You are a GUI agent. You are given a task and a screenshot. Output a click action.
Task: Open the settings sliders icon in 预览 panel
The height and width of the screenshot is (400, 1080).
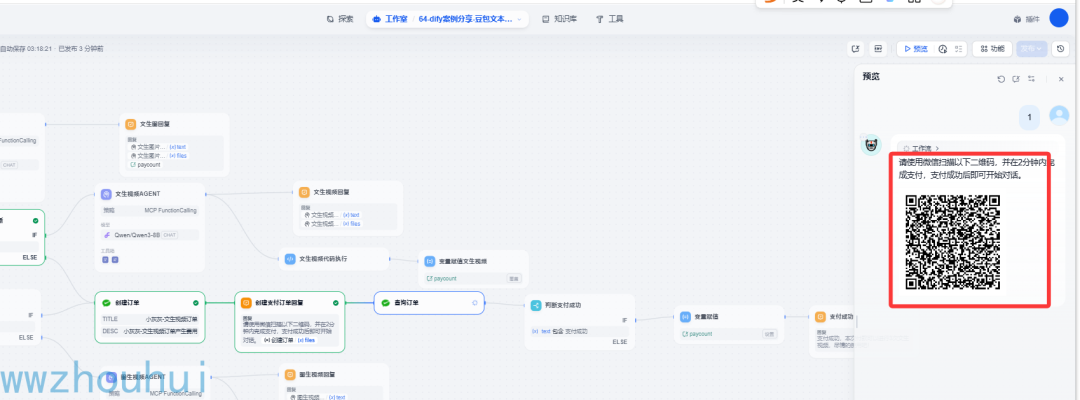(x=1031, y=79)
